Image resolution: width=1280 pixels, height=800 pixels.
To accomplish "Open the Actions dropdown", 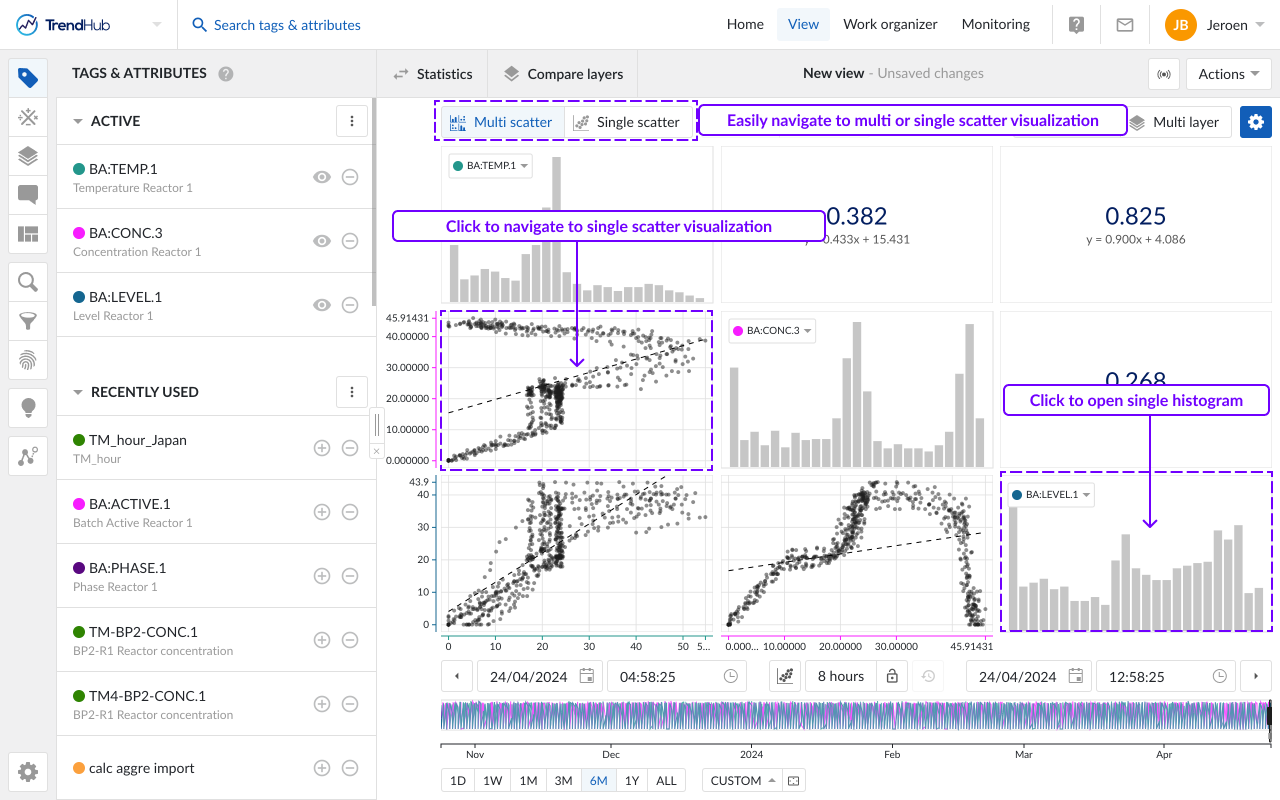I will point(1228,74).
